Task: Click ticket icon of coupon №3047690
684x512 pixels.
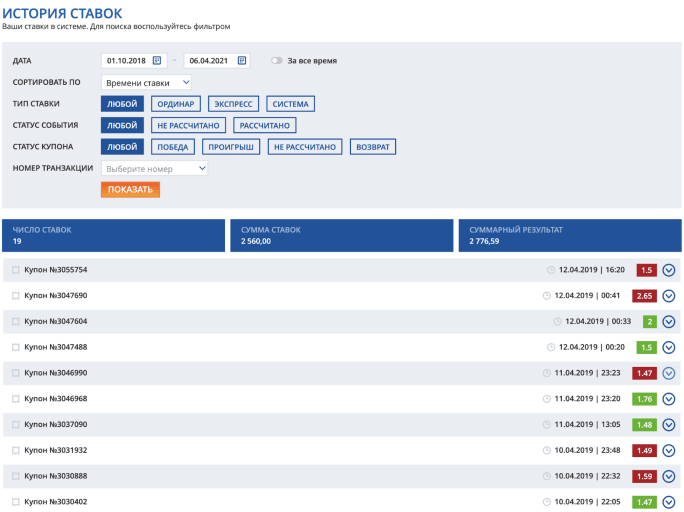Action: 16,296
